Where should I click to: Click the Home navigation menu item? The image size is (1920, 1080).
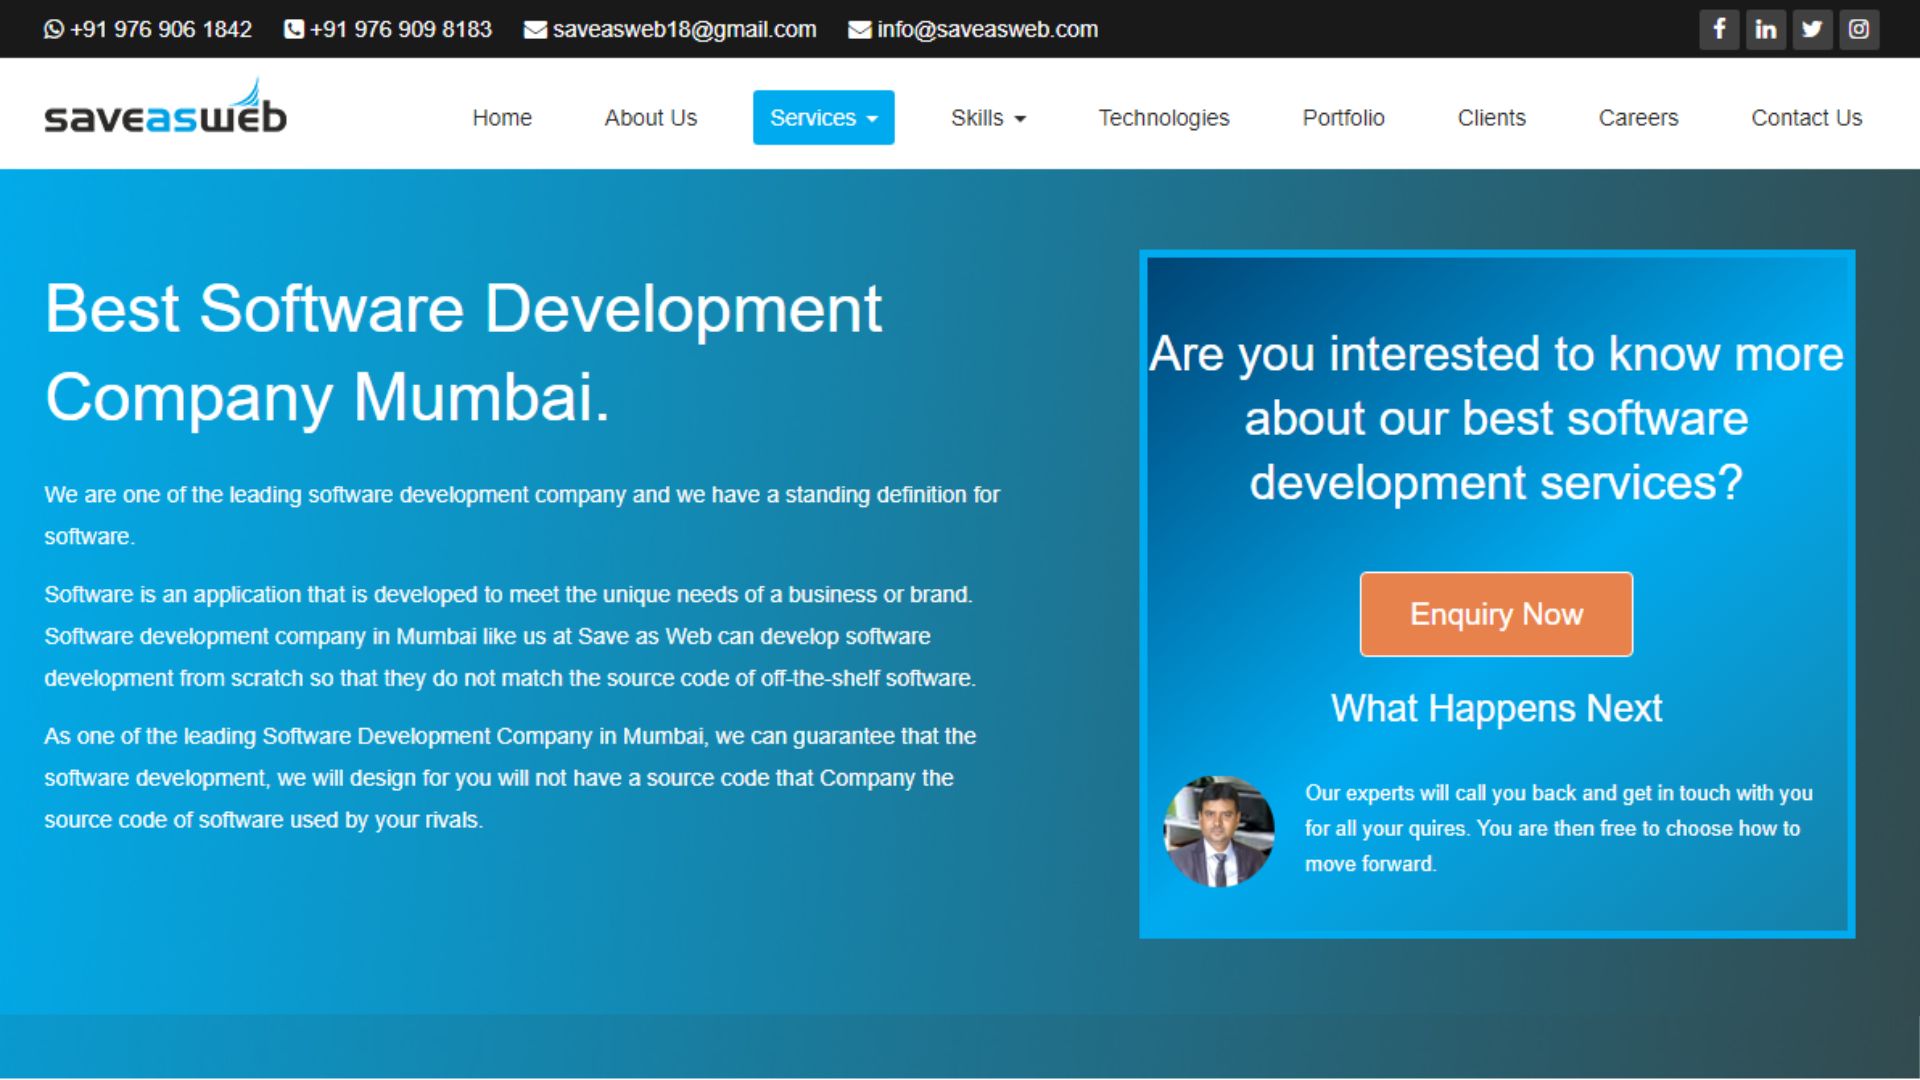click(501, 117)
